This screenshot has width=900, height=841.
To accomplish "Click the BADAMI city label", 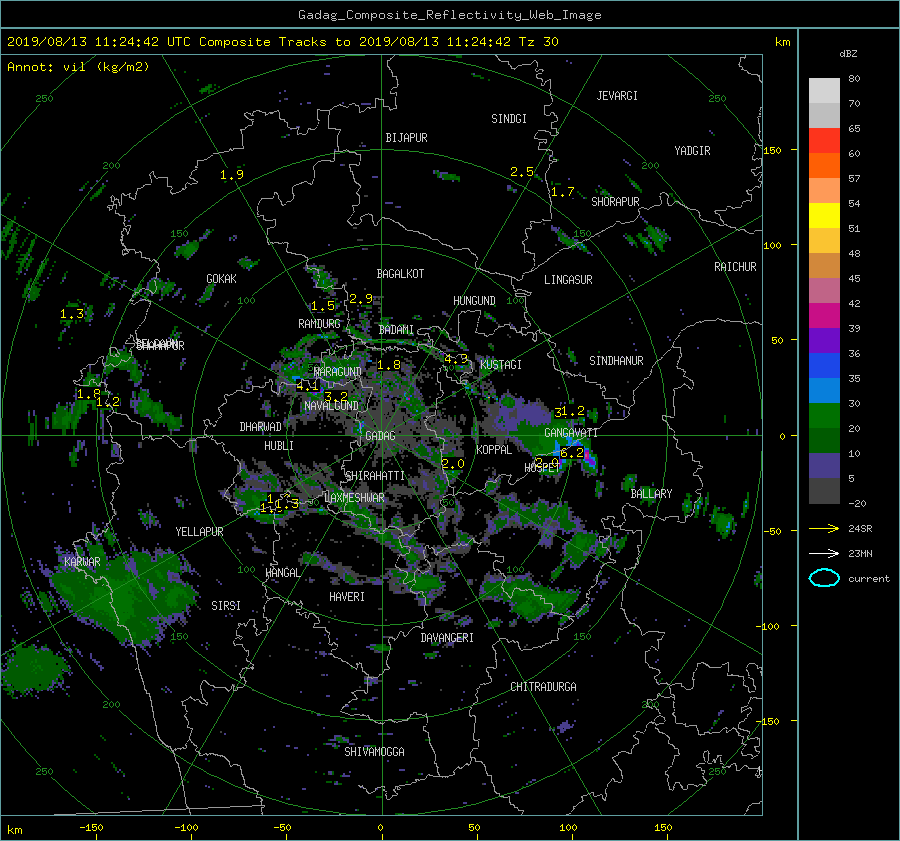I will click(396, 330).
